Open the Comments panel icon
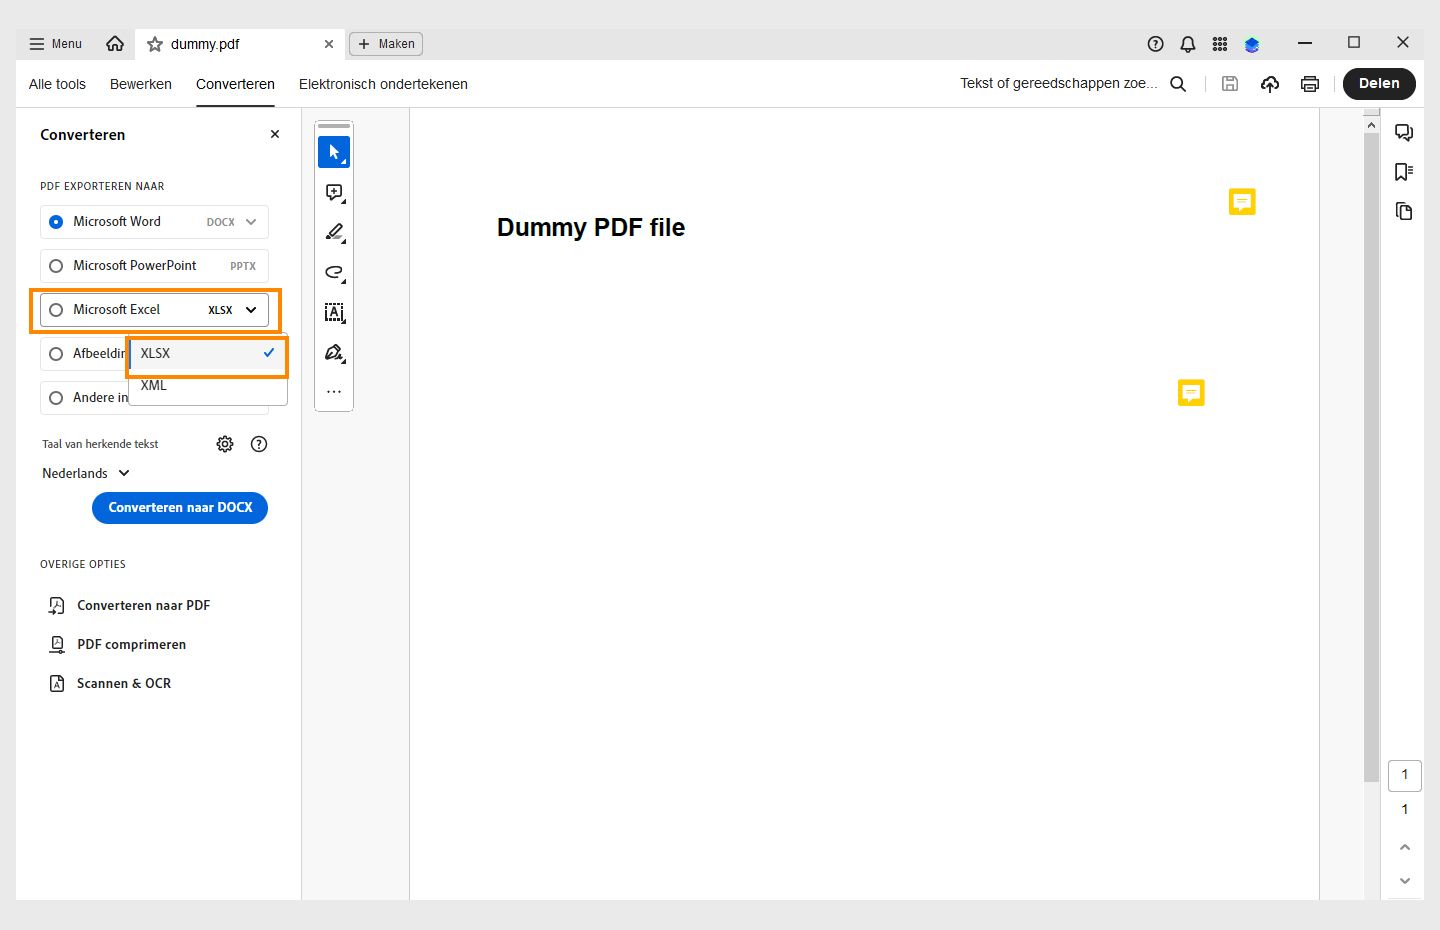This screenshot has width=1440, height=930. click(1404, 132)
